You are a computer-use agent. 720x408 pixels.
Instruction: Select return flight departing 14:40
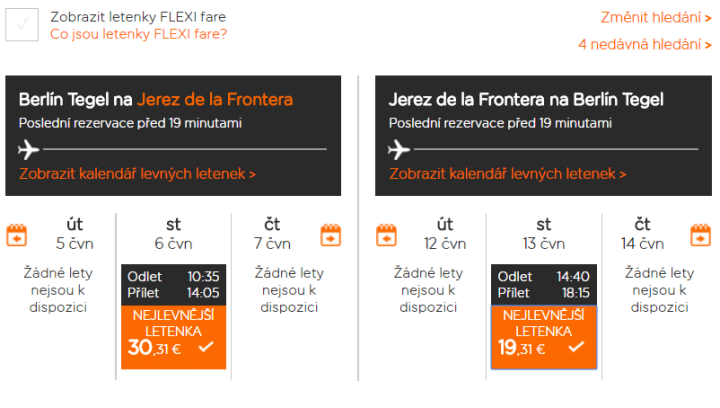point(544,284)
